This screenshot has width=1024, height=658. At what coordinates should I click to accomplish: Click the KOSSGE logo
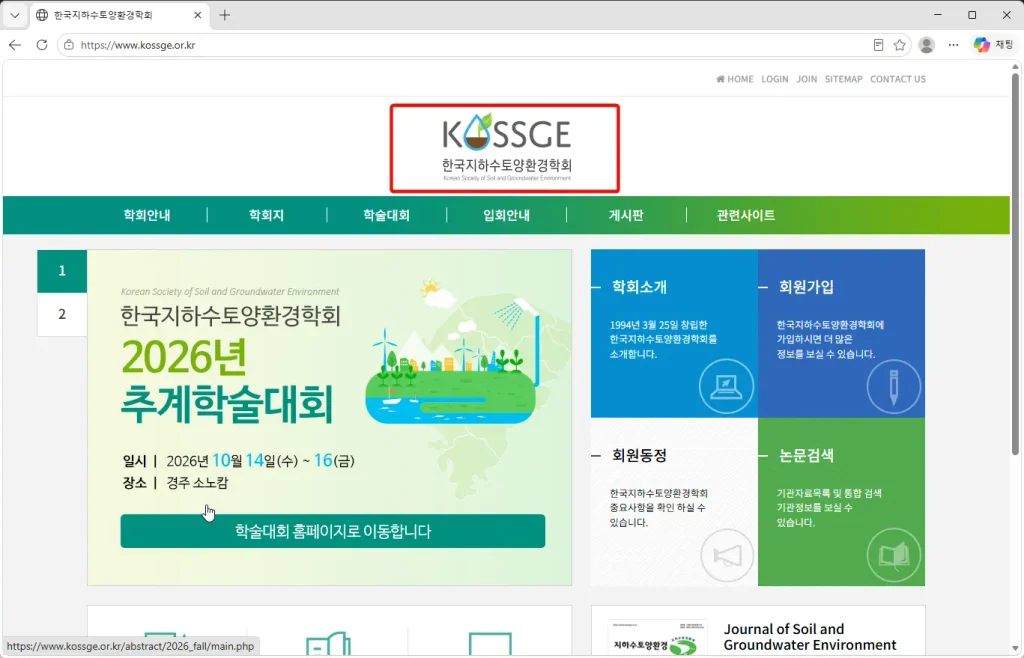(506, 148)
